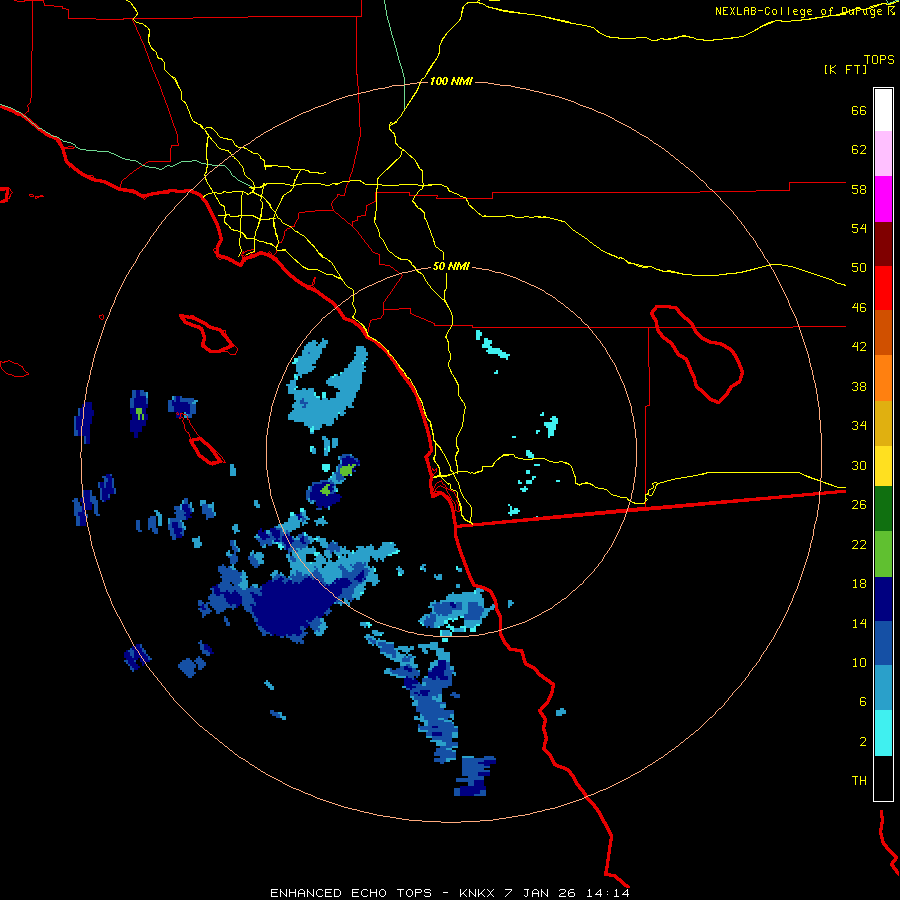Screen dimensions: 900x900
Task: Select the cyan legend band
Action: pyautogui.click(x=883, y=733)
